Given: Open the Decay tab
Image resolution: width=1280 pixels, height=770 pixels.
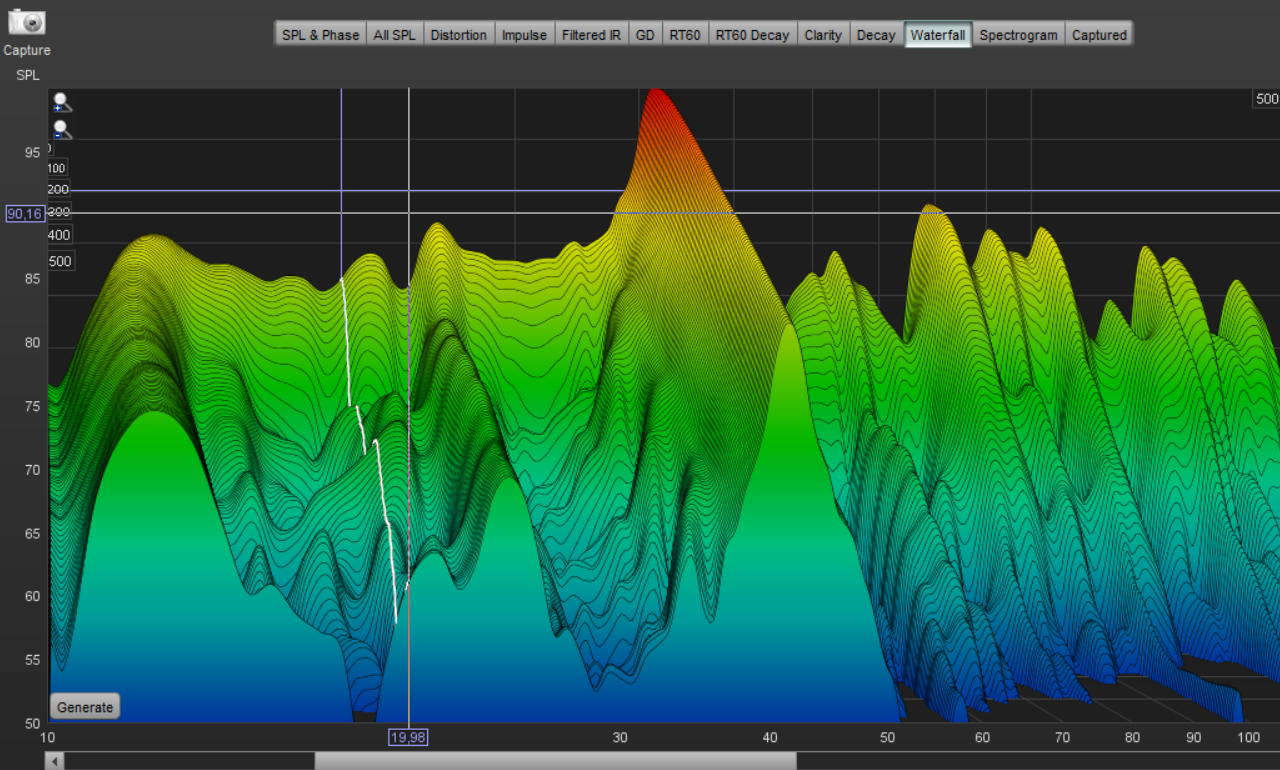Looking at the screenshot, I should pyautogui.click(x=876, y=35).
